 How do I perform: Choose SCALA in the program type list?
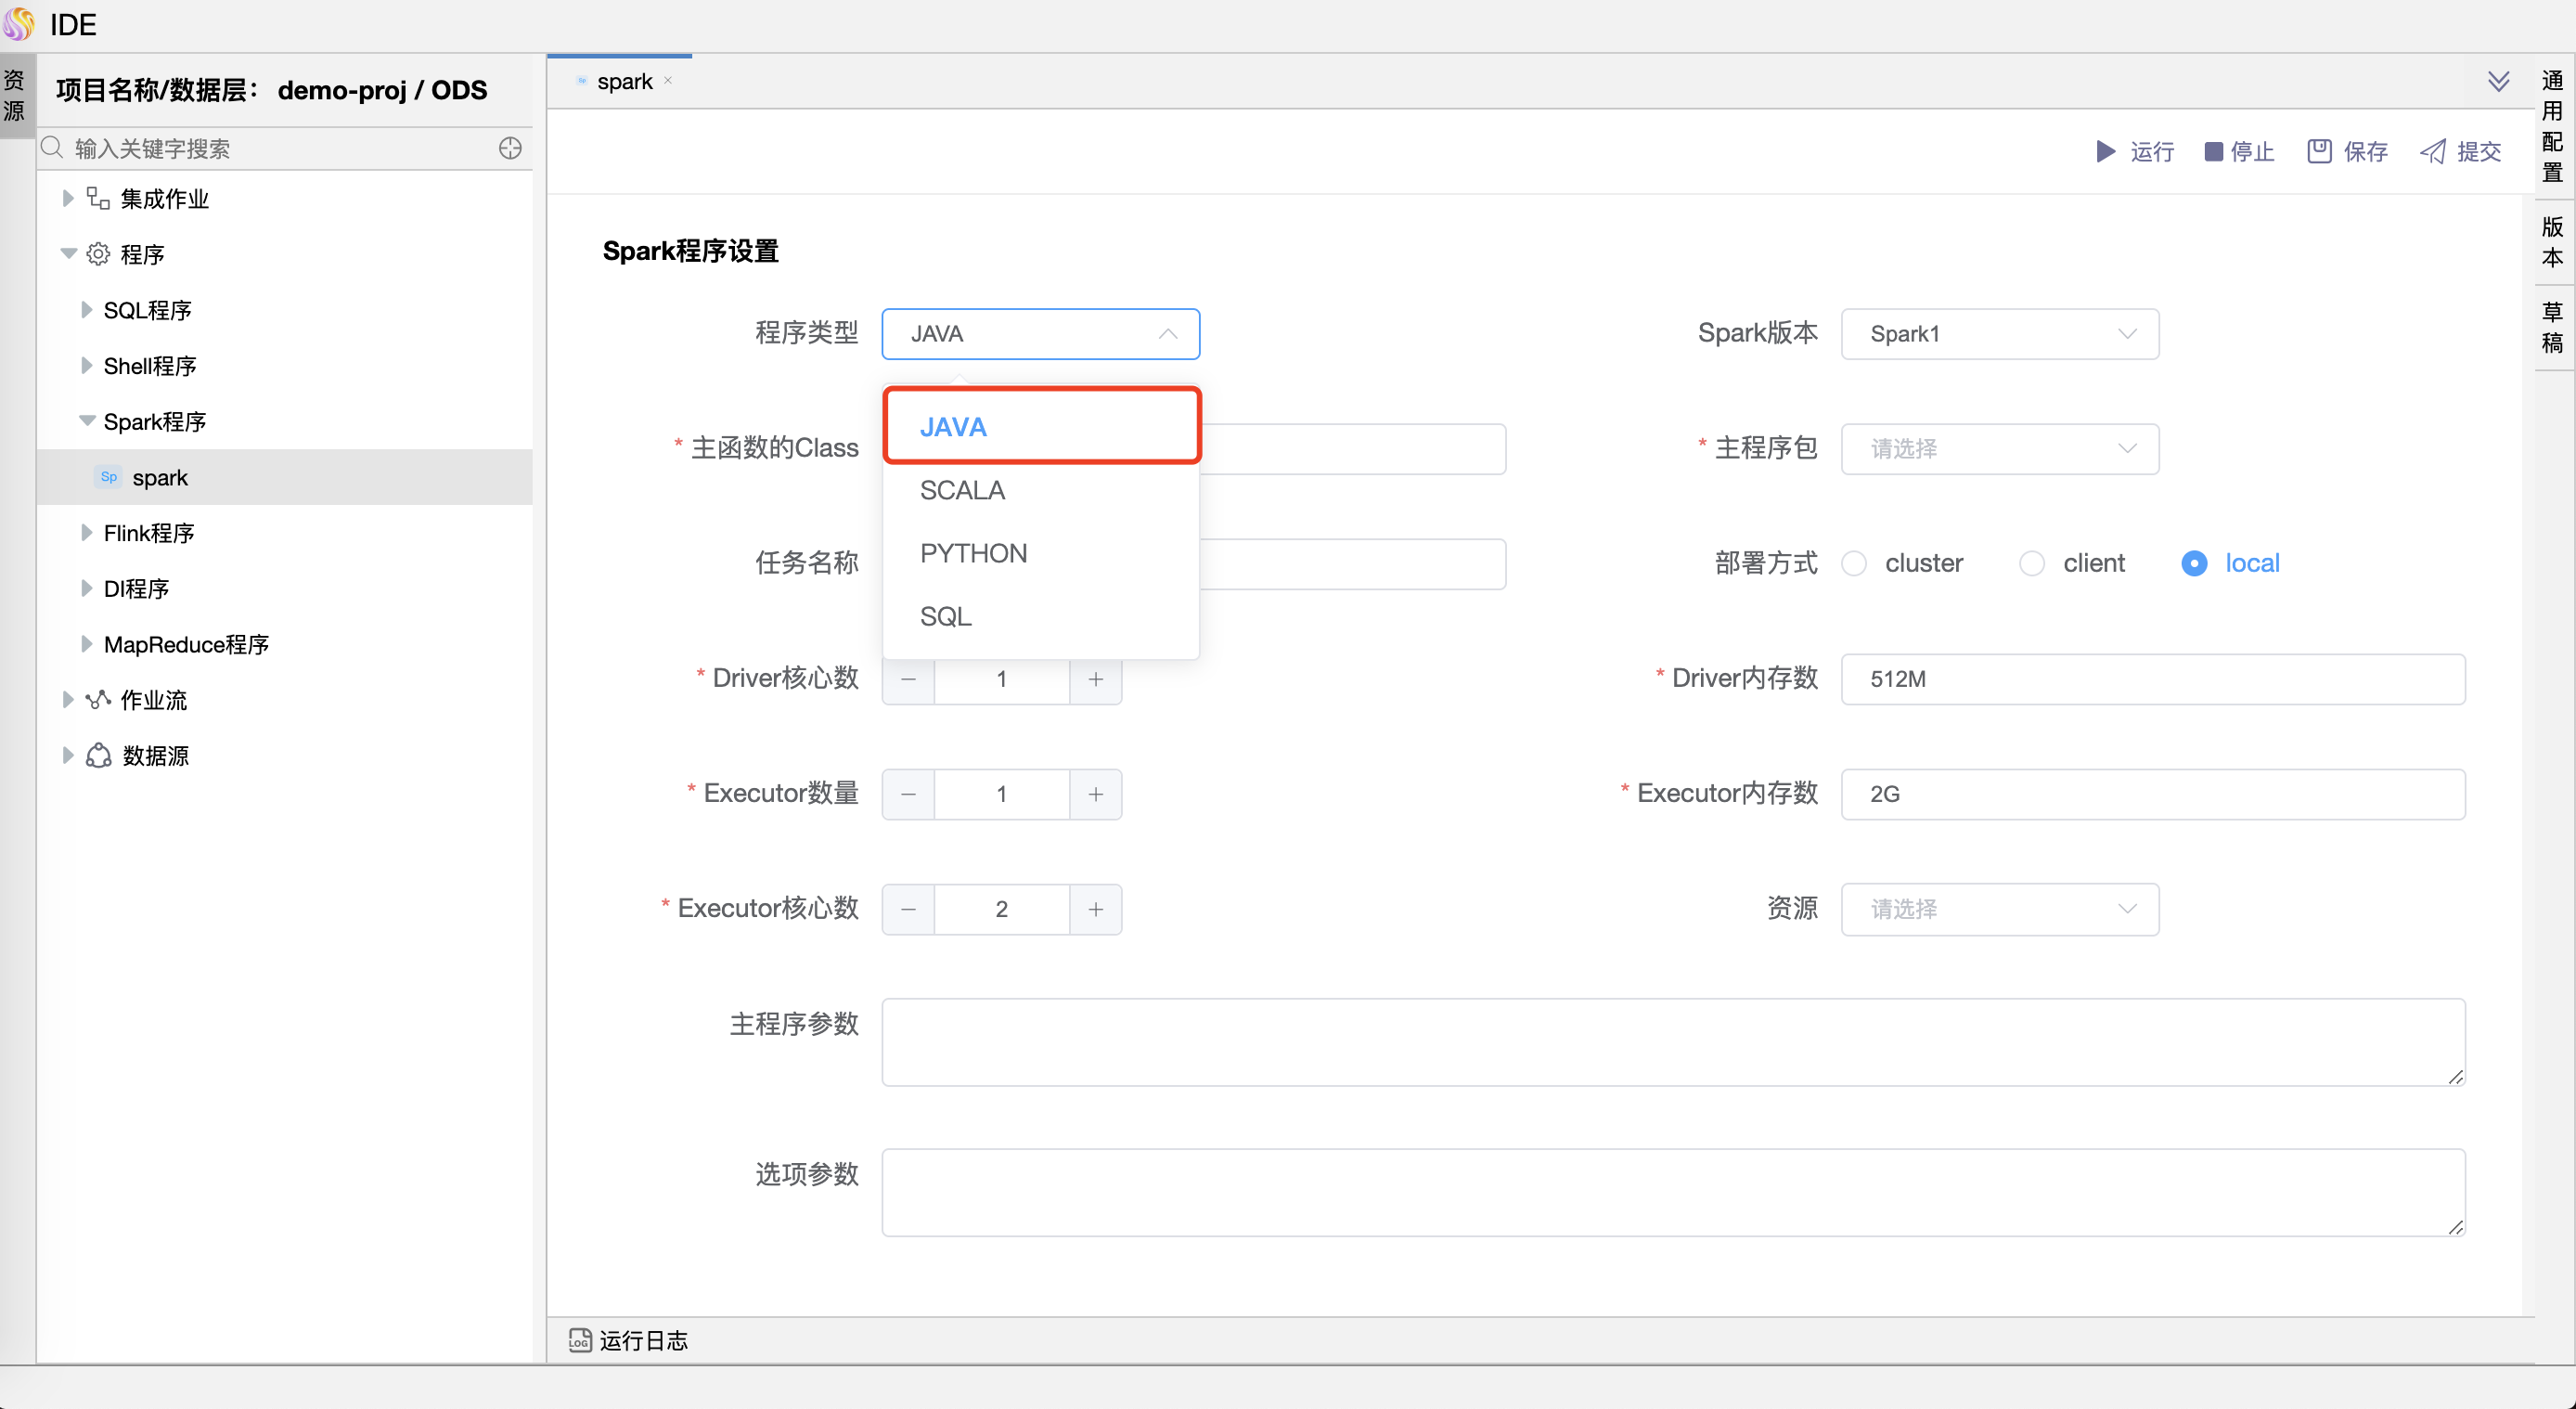[962, 490]
